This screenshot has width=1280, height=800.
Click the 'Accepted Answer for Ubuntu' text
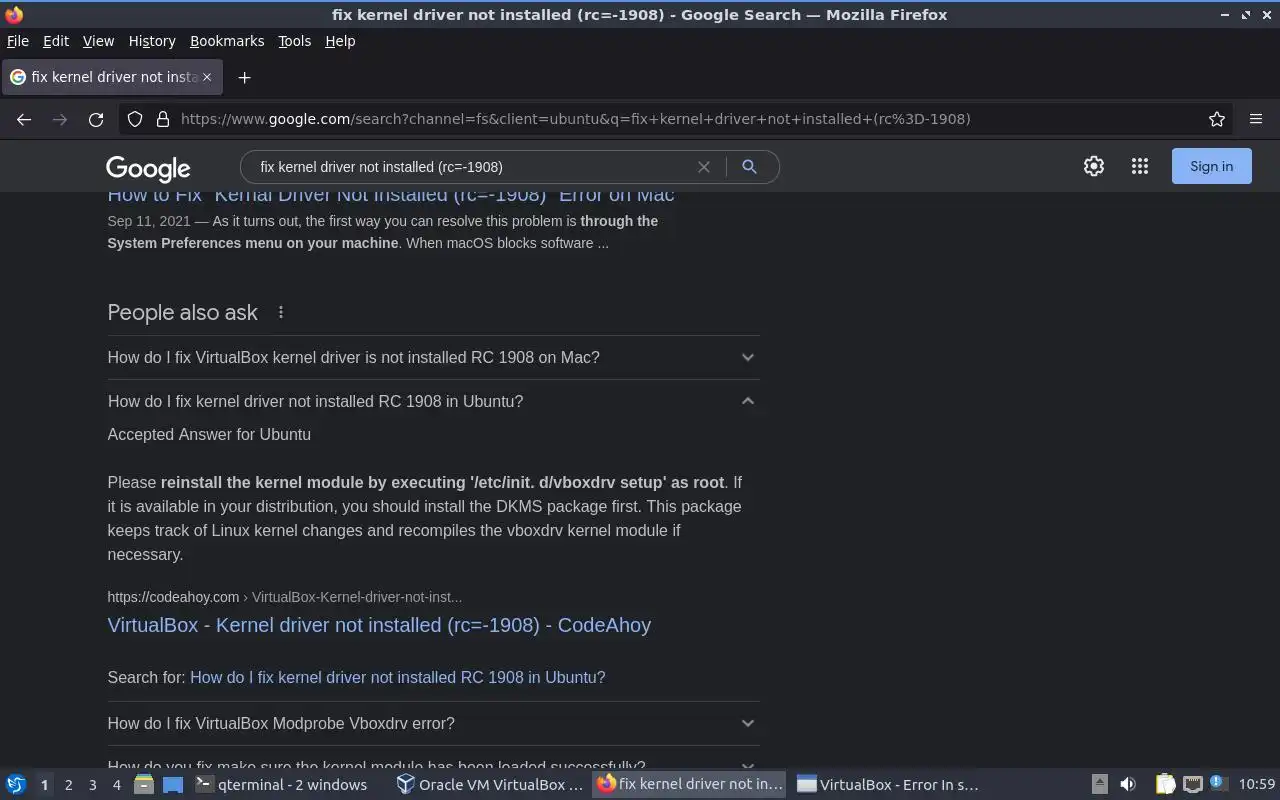[209, 435]
